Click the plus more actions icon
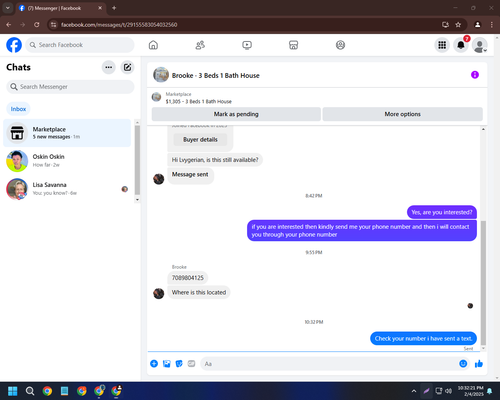The width and height of the screenshot is (500, 400). (x=154, y=364)
